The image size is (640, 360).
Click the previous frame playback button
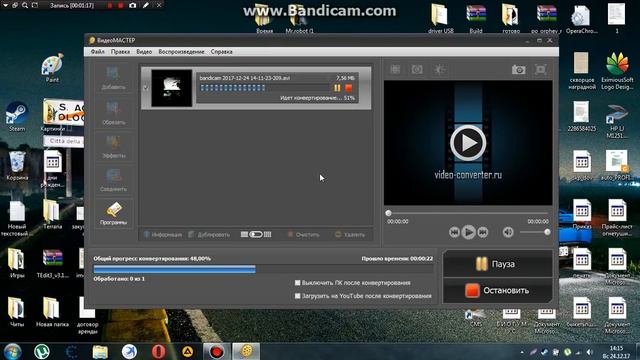point(454,232)
